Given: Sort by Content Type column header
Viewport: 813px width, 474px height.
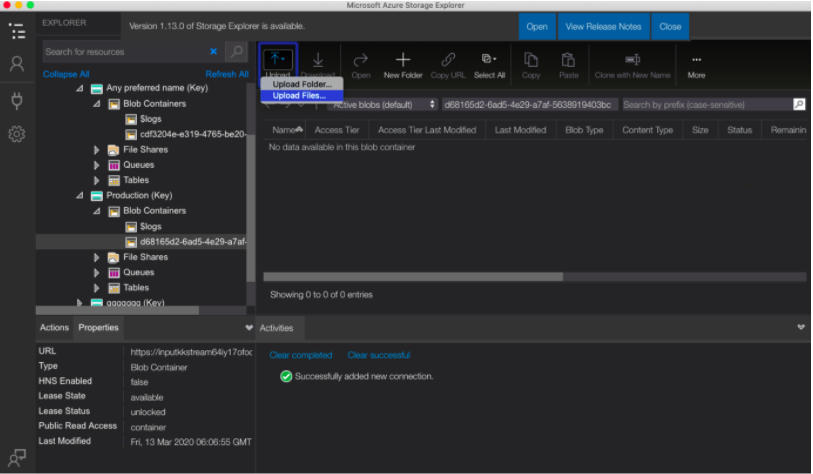Looking at the screenshot, I should pyautogui.click(x=648, y=130).
